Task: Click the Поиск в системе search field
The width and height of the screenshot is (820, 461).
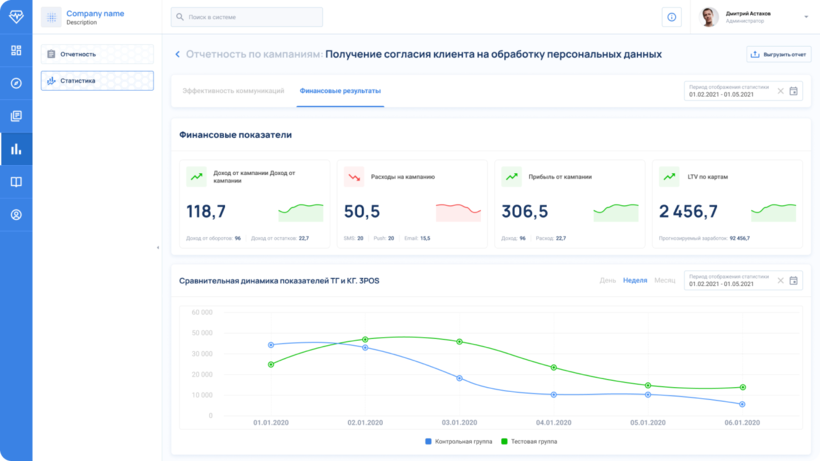Action: 247,17
